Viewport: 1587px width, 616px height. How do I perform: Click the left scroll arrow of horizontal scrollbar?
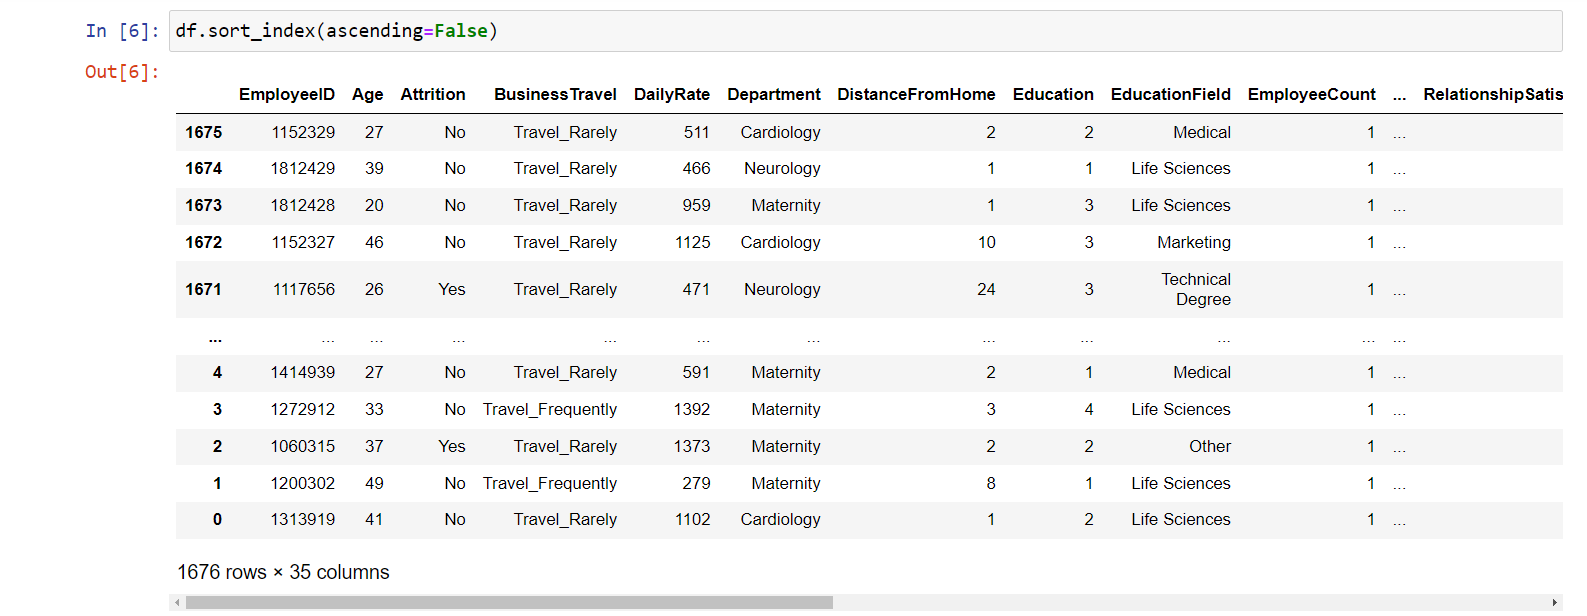click(177, 603)
